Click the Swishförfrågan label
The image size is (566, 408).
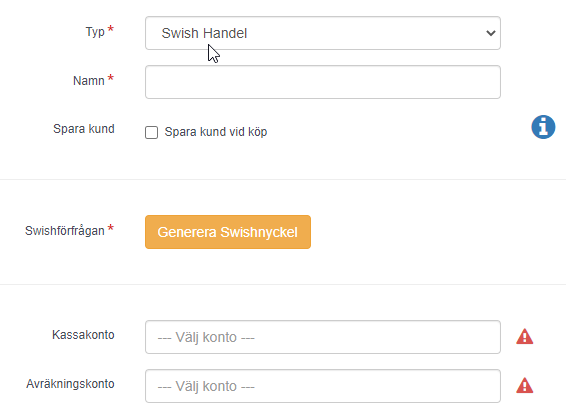(x=65, y=231)
